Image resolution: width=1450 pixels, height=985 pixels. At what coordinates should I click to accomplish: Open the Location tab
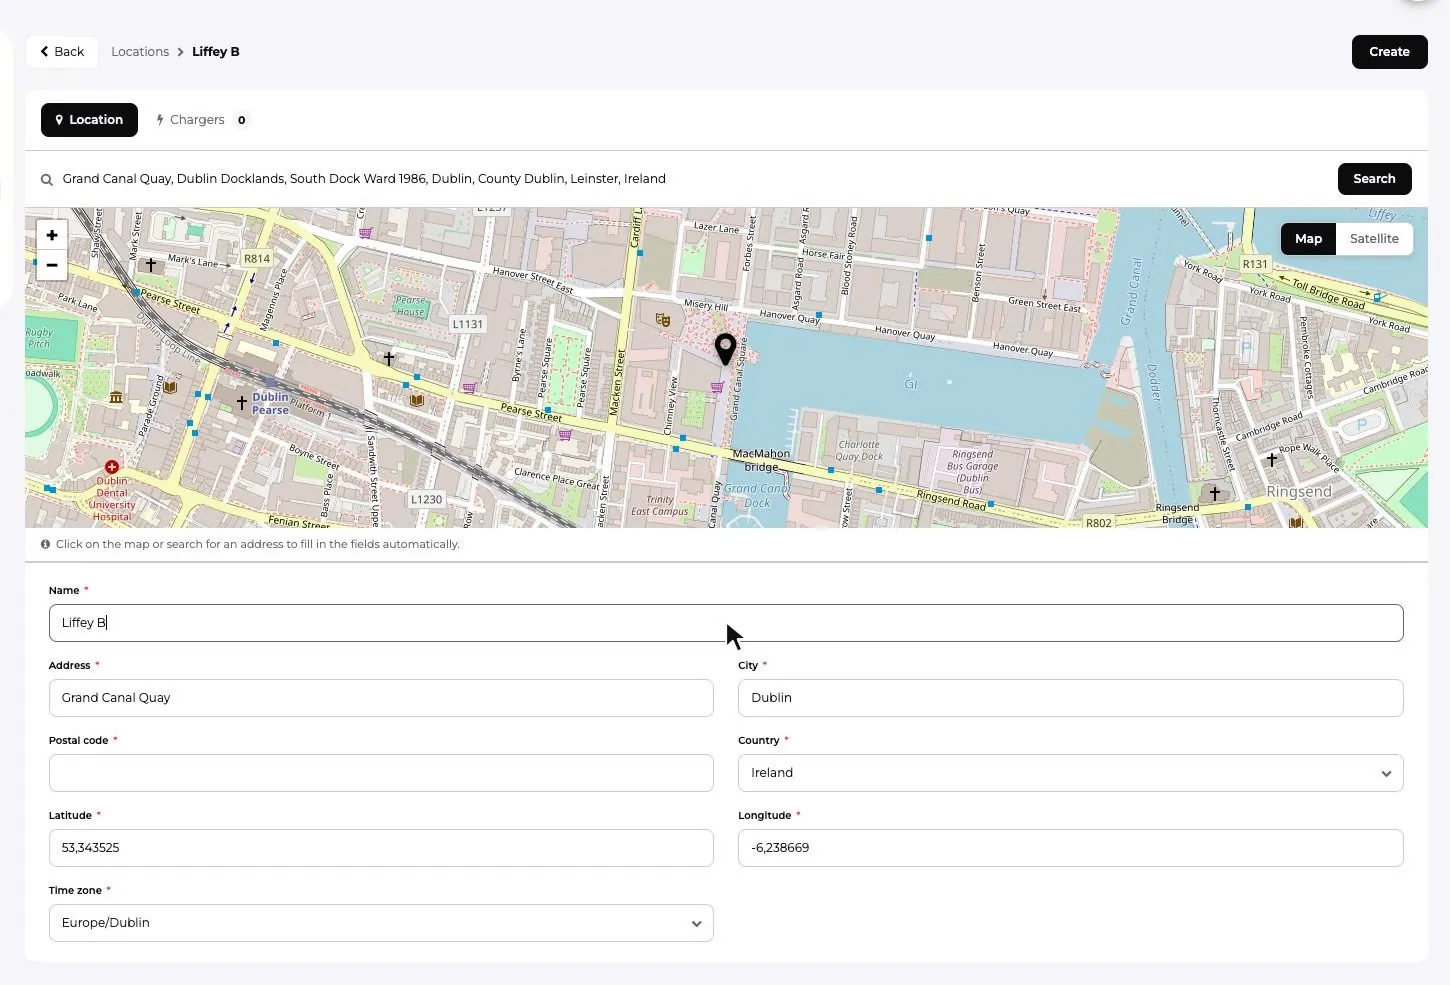click(89, 120)
